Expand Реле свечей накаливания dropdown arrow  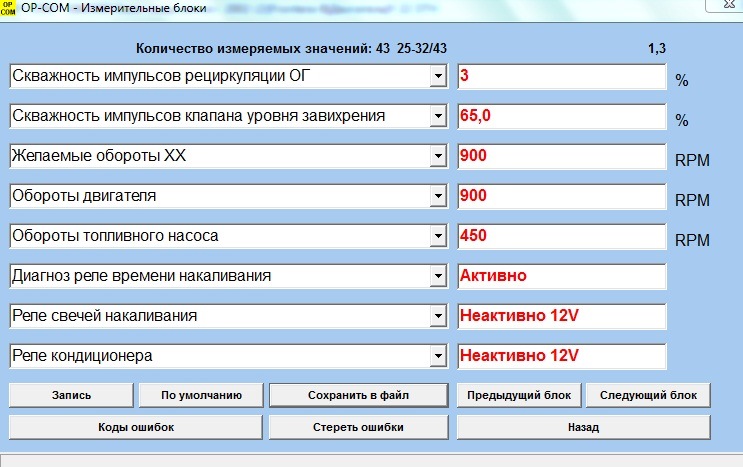(x=438, y=316)
